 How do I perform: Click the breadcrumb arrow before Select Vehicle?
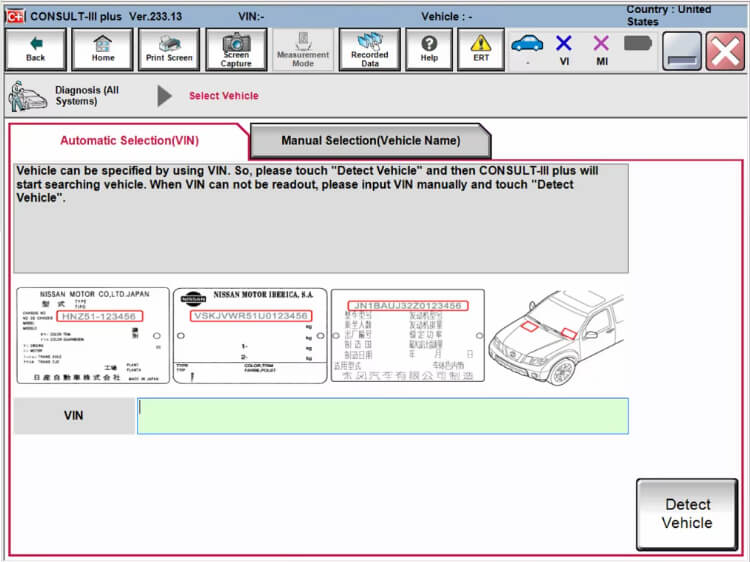coord(165,96)
